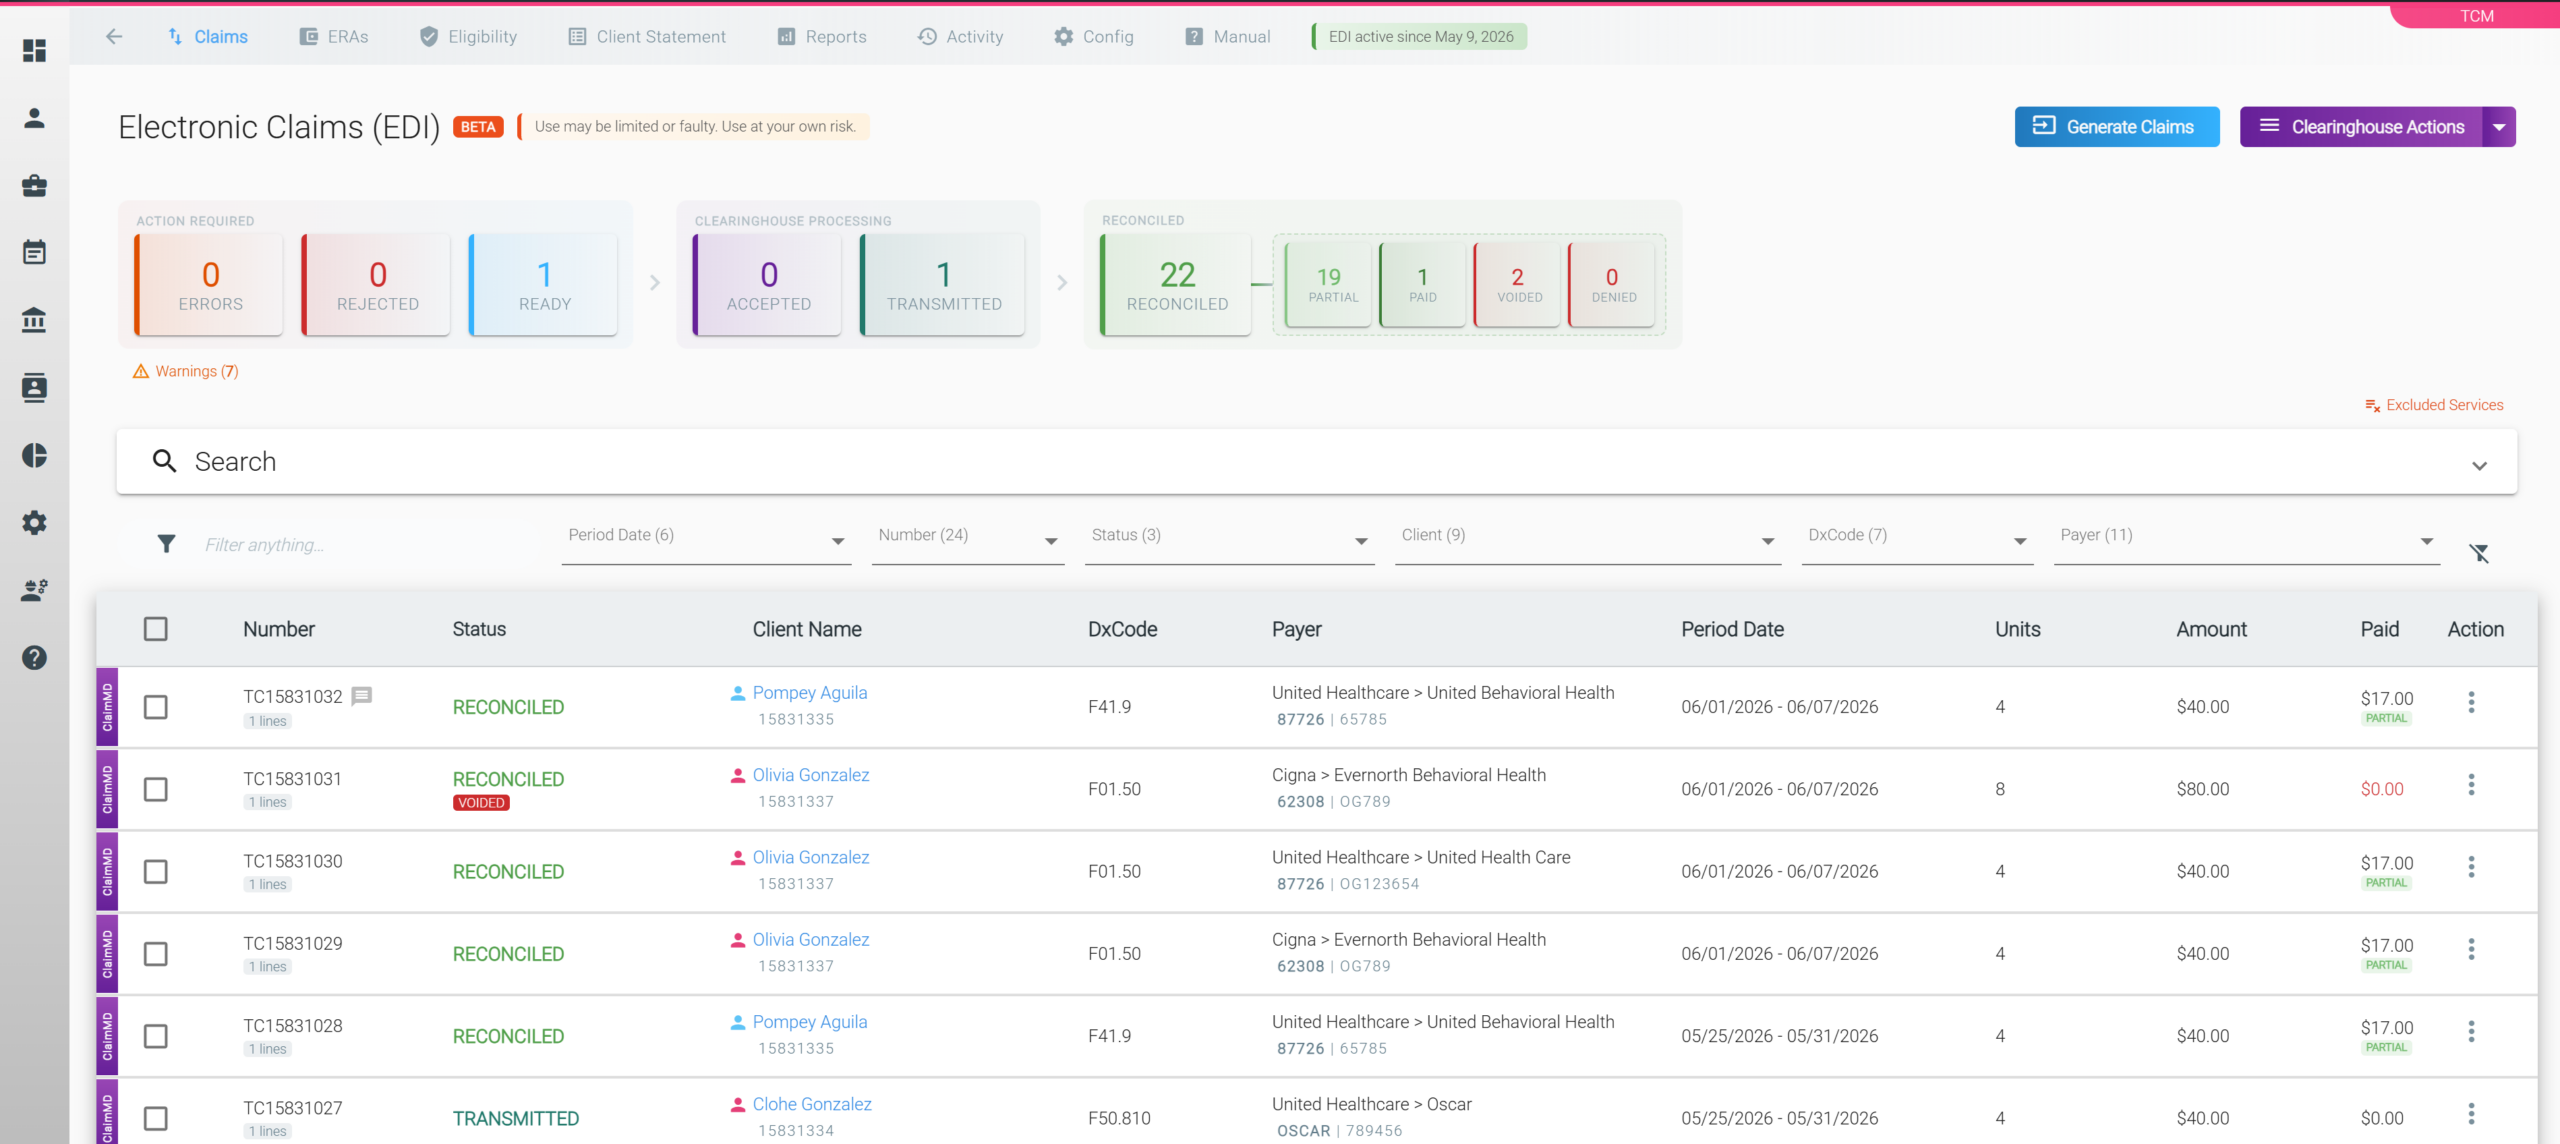Open the contacts badge sidebar icon

pyautogui.click(x=34, y=387)
